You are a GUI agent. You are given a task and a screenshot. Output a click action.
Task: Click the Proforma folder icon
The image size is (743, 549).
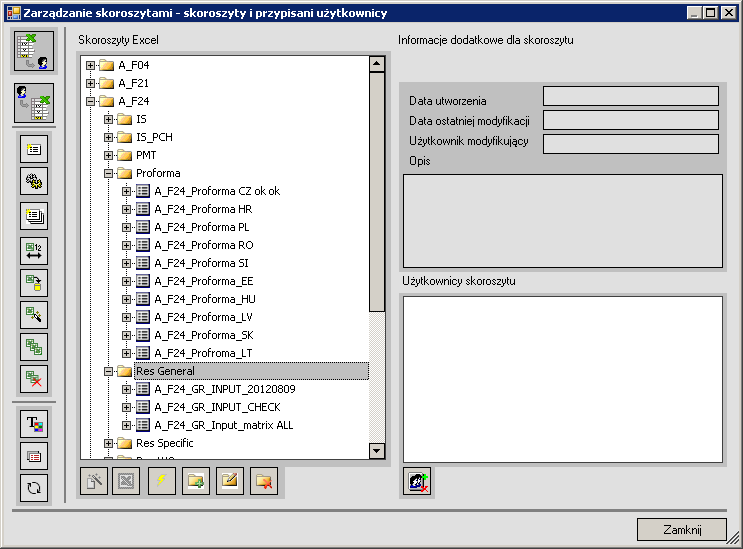125,173
